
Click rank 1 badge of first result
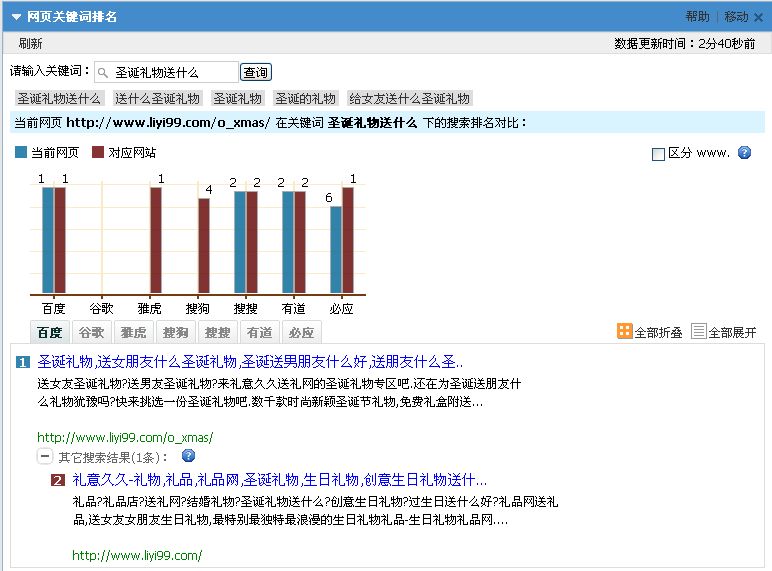click(23, 362)
